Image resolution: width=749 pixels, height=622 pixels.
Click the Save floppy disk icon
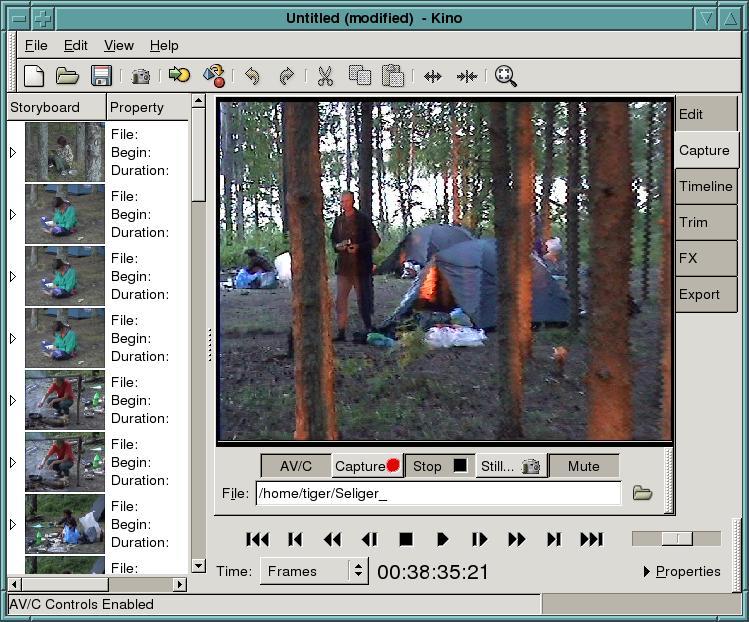click(101, 76)
